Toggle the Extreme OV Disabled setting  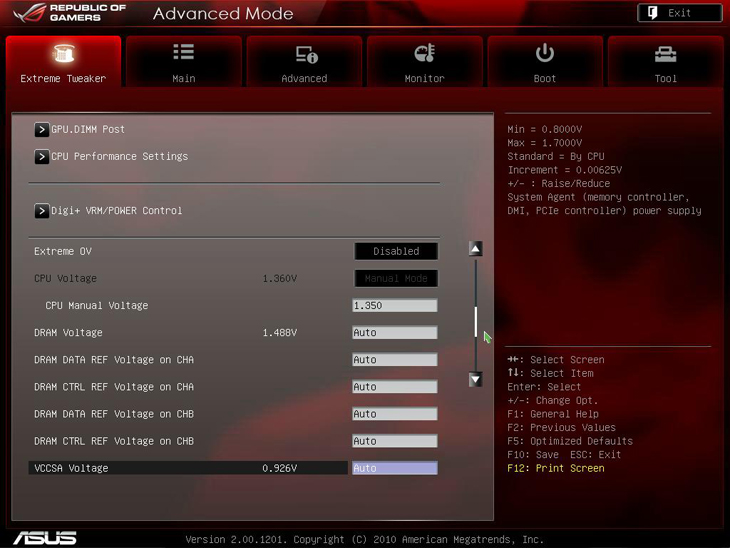(396, 251)
